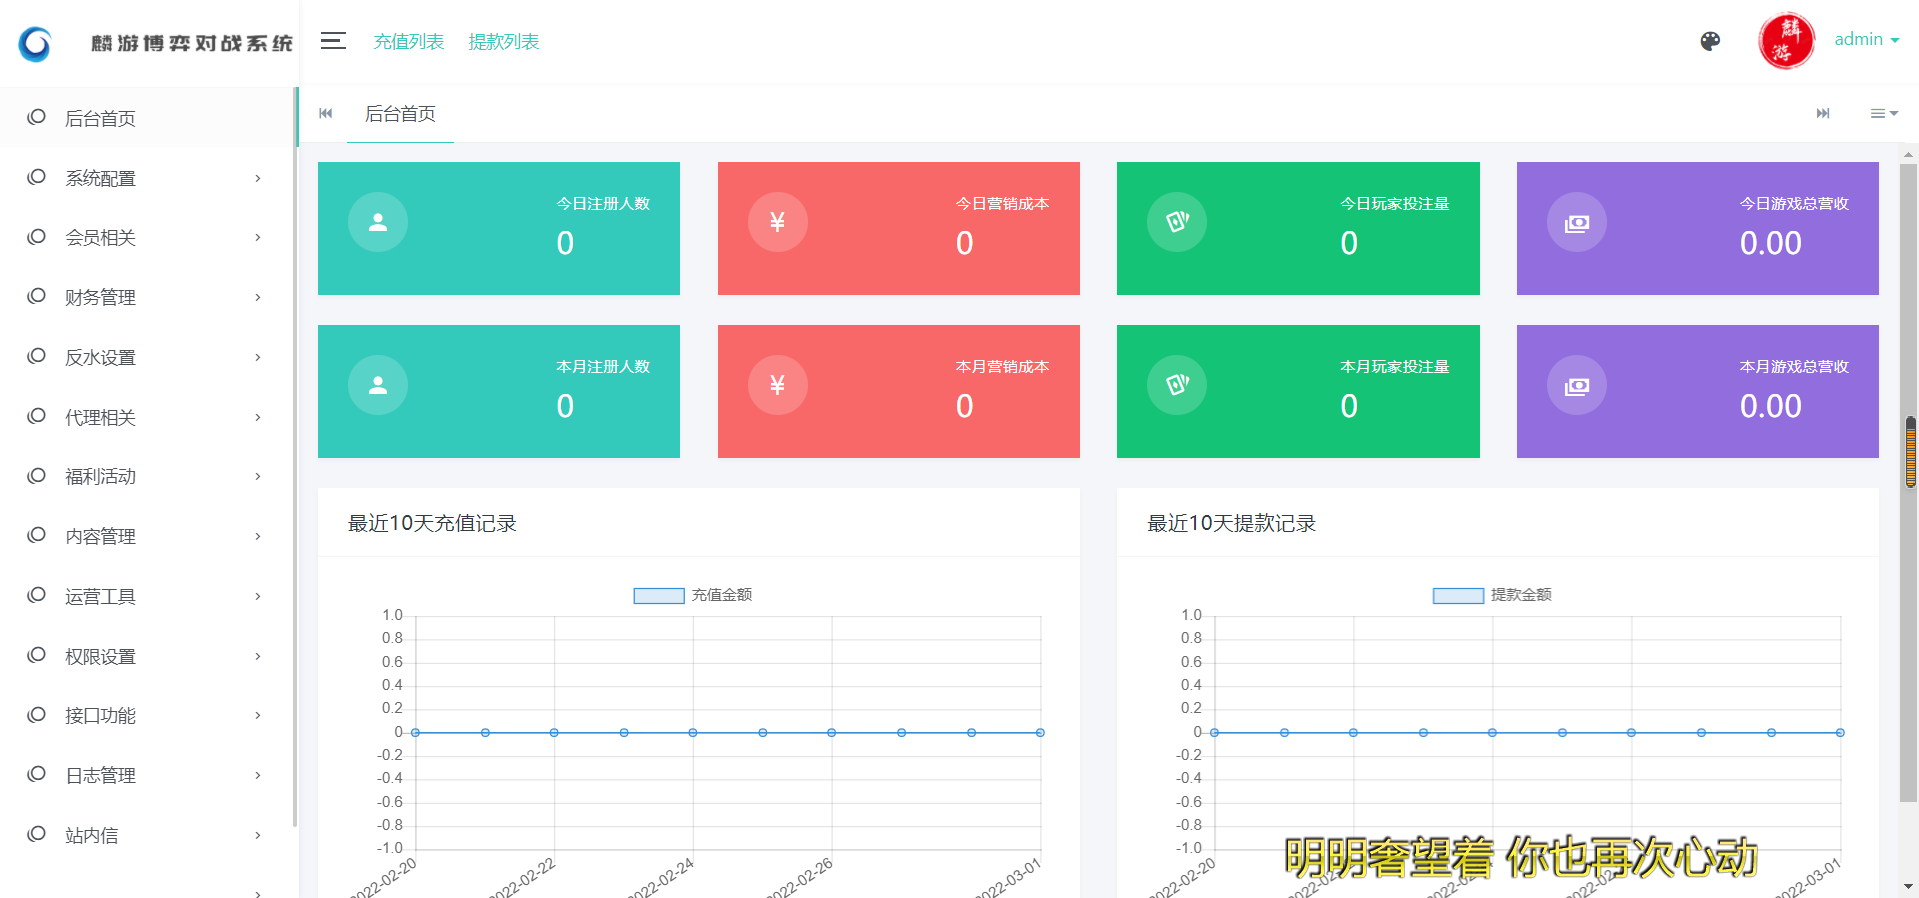Click the hamburger sidebar collapse icon

[x=333, y=41]
